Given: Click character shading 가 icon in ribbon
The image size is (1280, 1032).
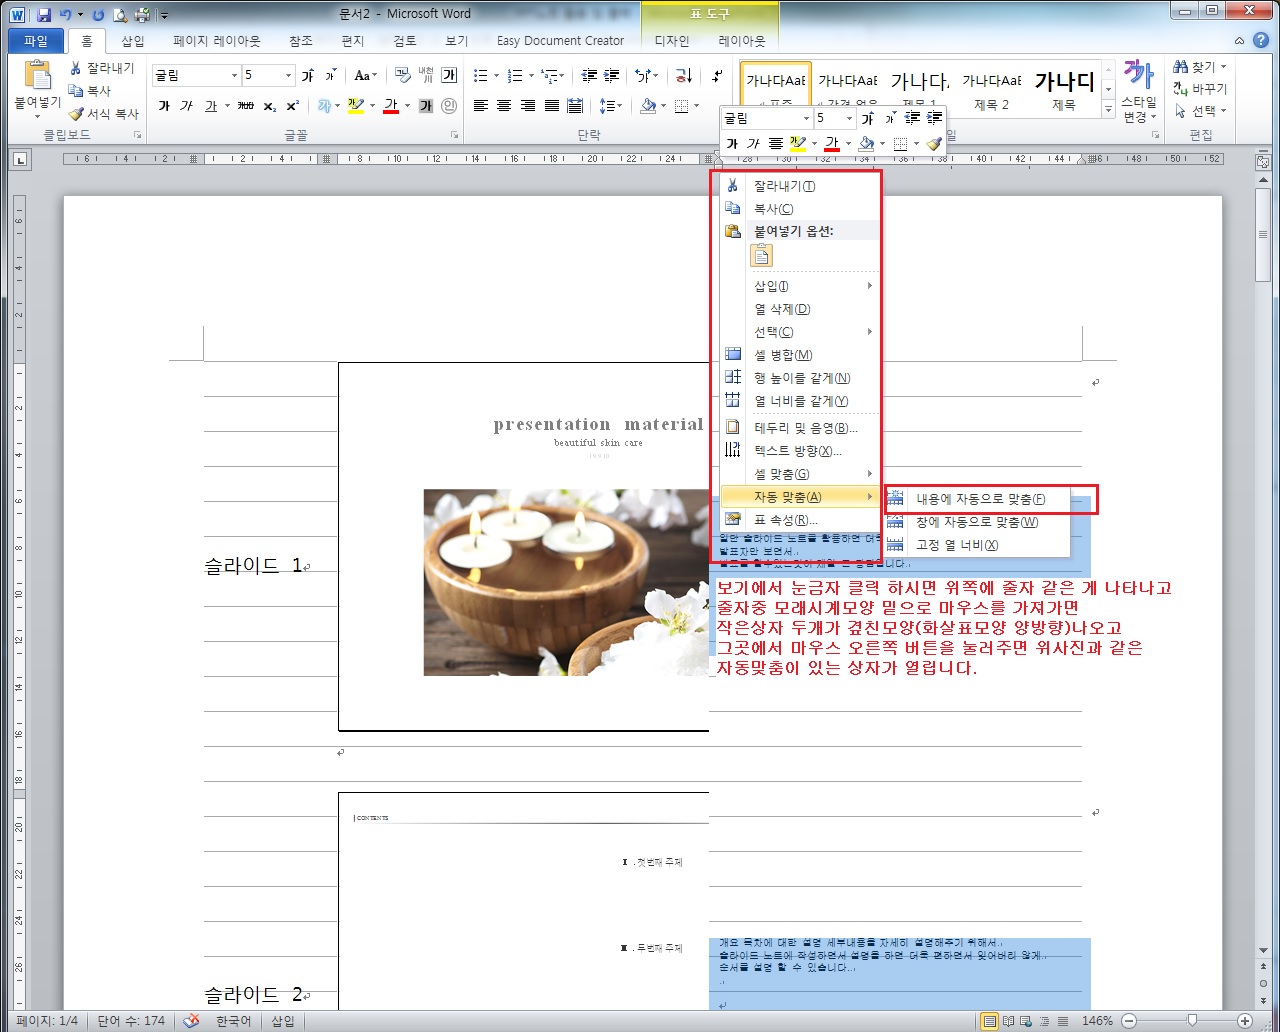Looking at the screenshot, I should coord(426,105).
